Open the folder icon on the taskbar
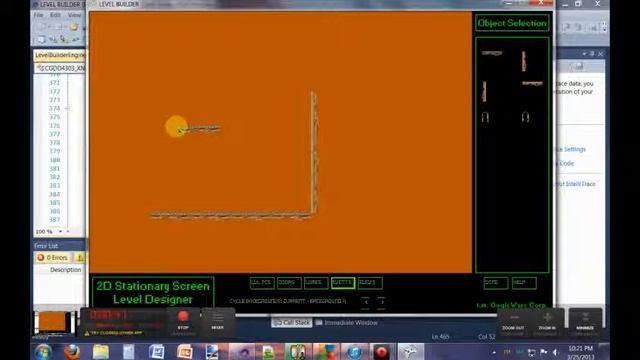 coord(100,352)
